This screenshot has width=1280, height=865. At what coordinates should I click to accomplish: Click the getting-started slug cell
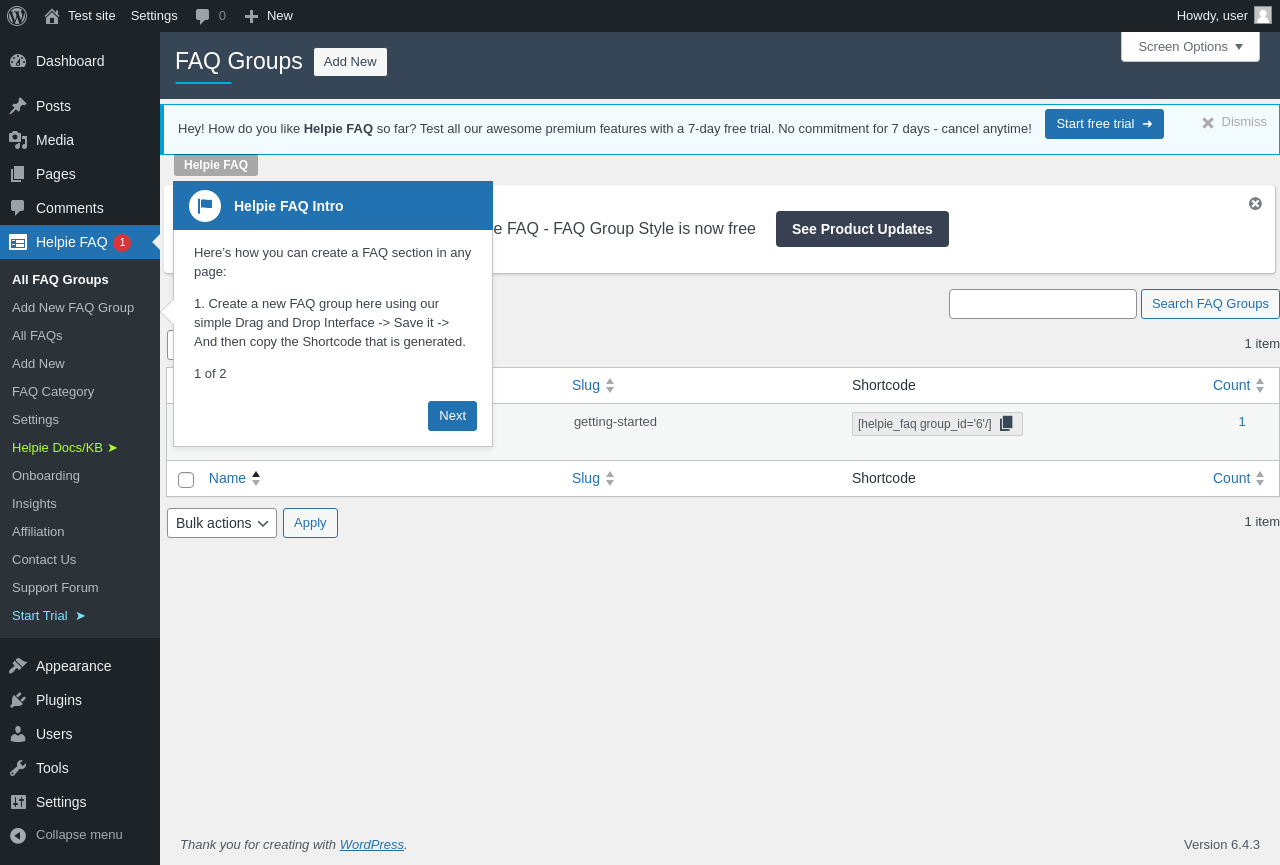coord(615,421)
